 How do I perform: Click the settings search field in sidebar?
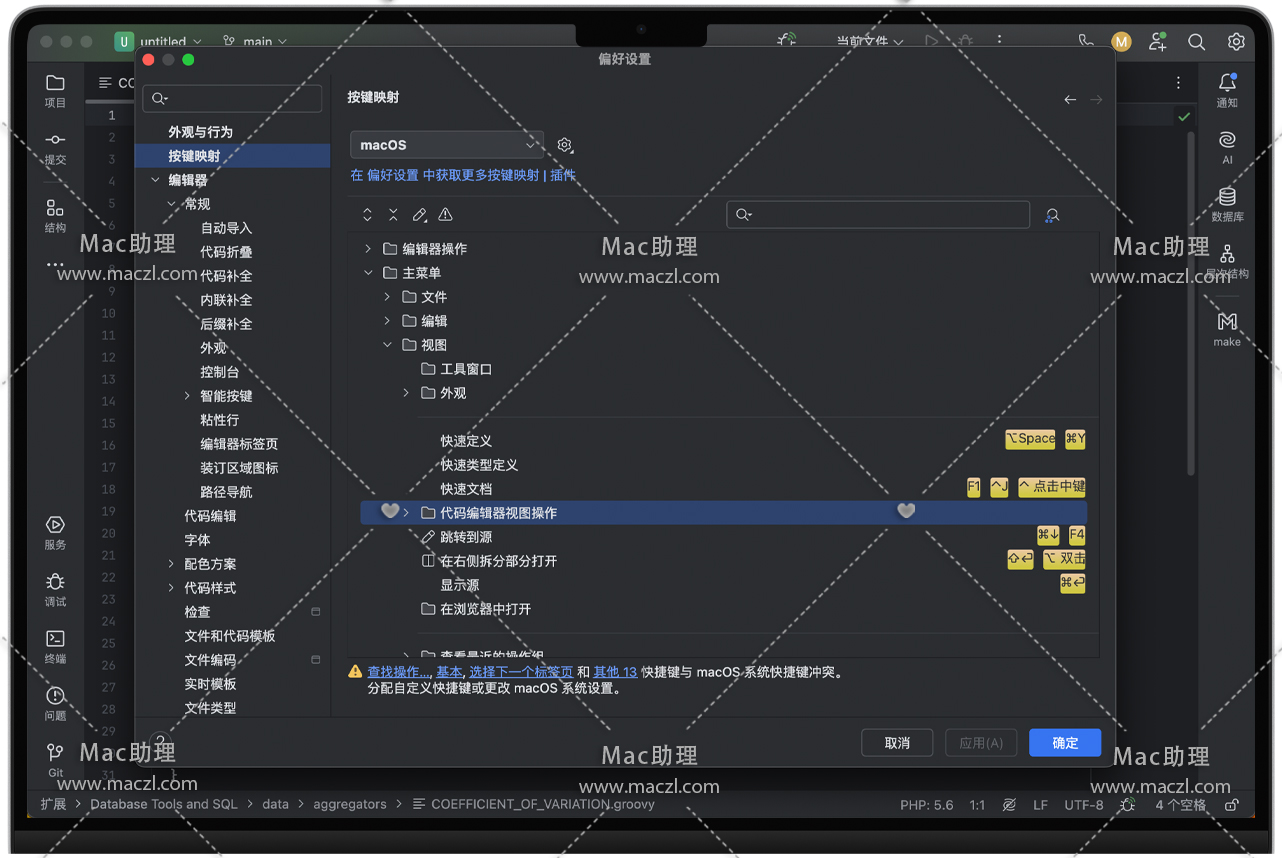(232, 98)
